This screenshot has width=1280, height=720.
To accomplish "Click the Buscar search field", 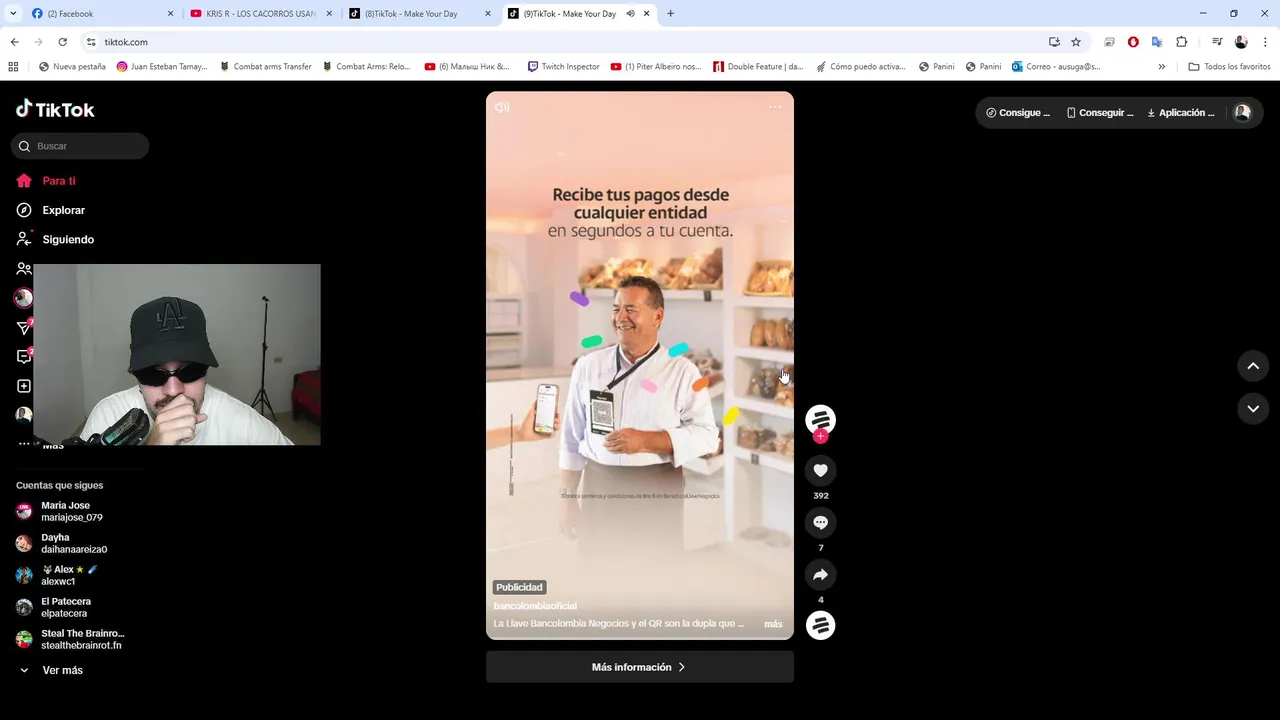I will pos(80,146).
